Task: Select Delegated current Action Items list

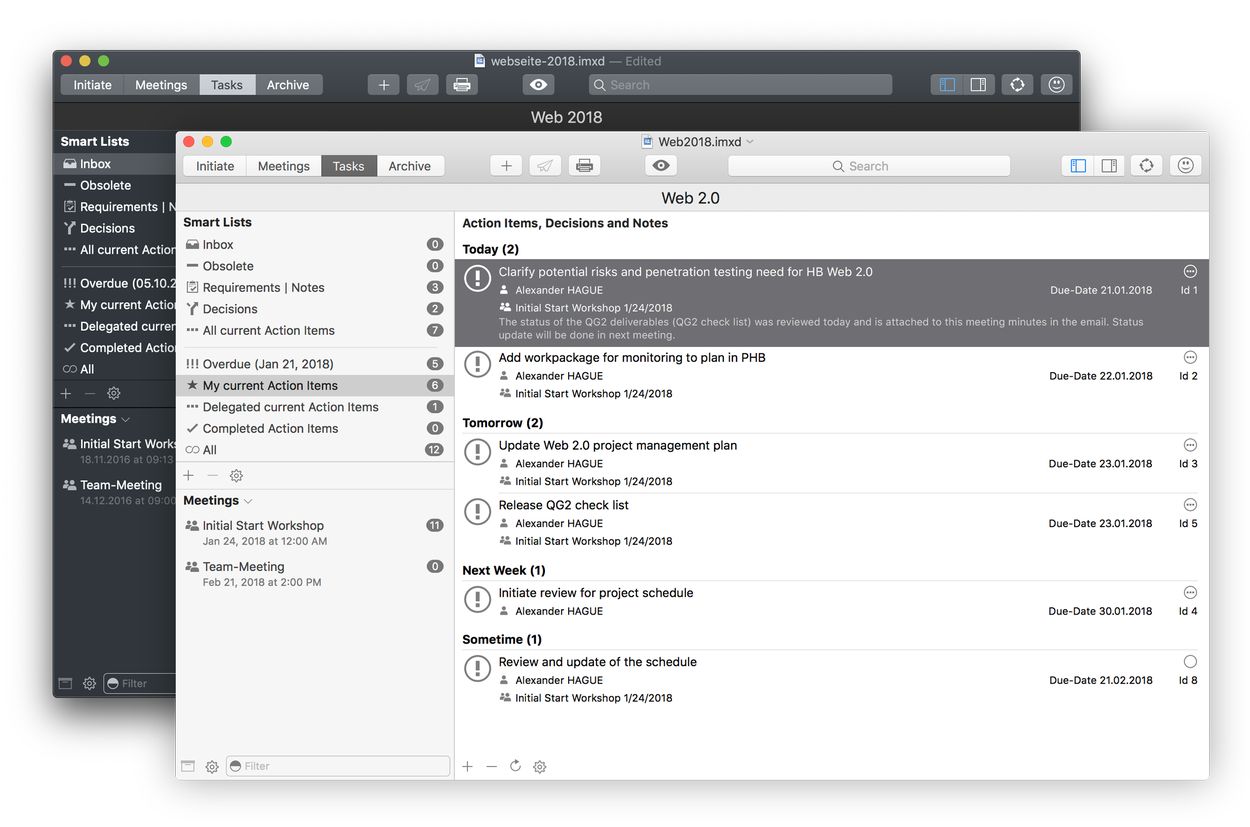Action: point(314,407)
